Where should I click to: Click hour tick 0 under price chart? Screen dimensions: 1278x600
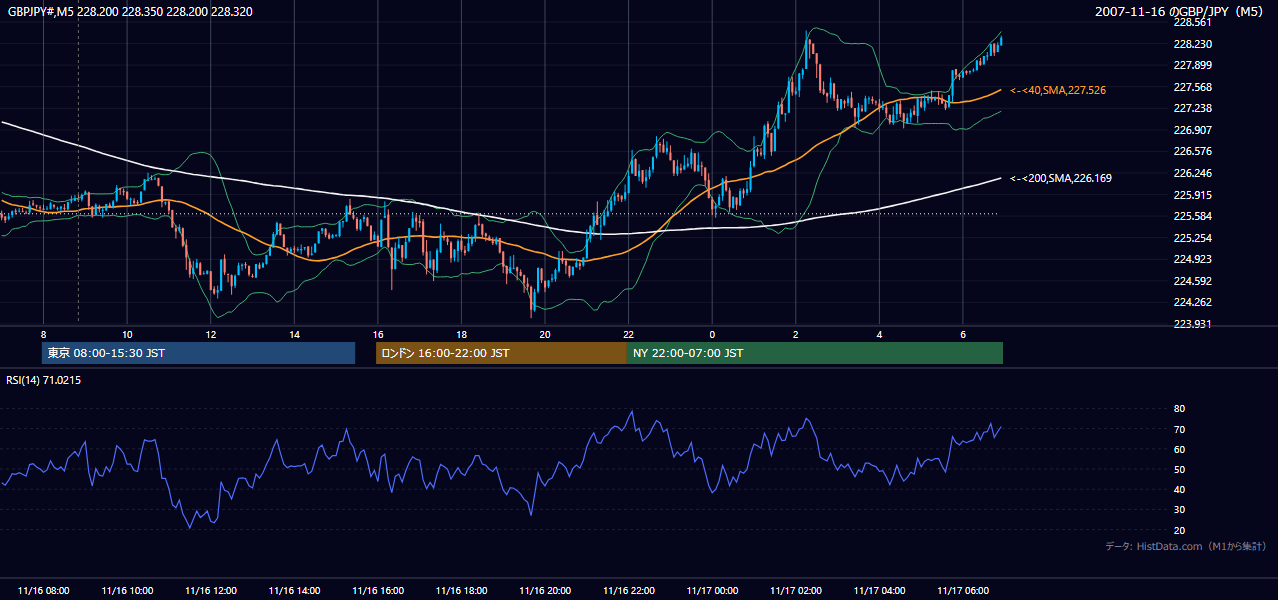712,334
